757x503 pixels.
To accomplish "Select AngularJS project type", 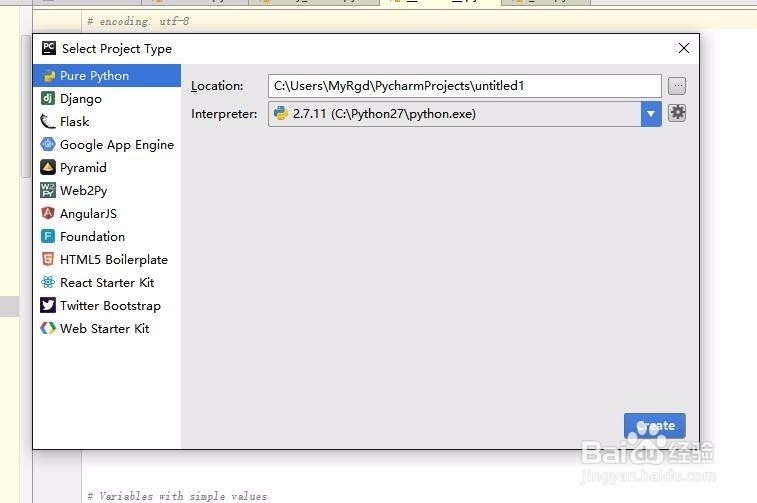I will point(107,213).
